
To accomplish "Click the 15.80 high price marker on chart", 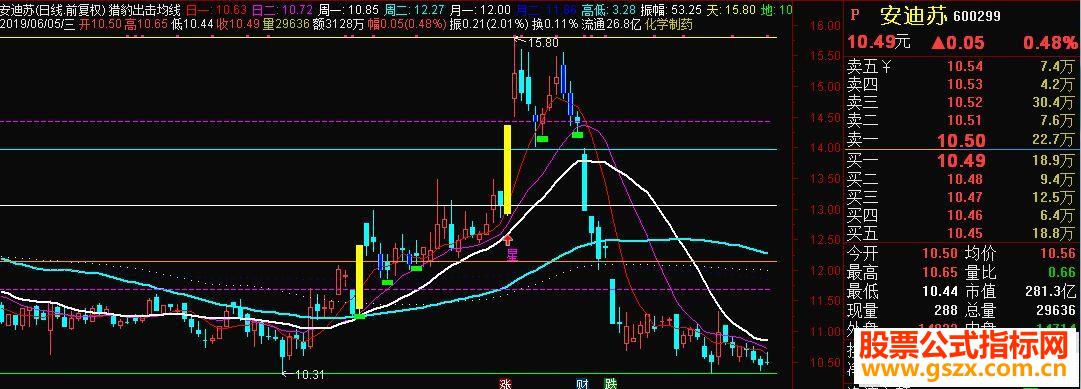I will click(x=543, y=43).
